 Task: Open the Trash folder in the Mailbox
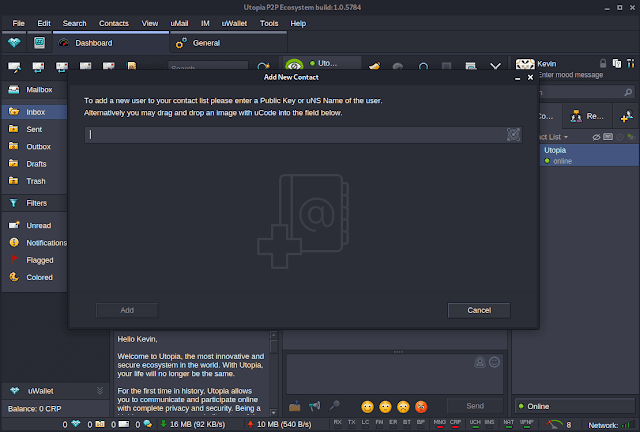coord(35,181)
